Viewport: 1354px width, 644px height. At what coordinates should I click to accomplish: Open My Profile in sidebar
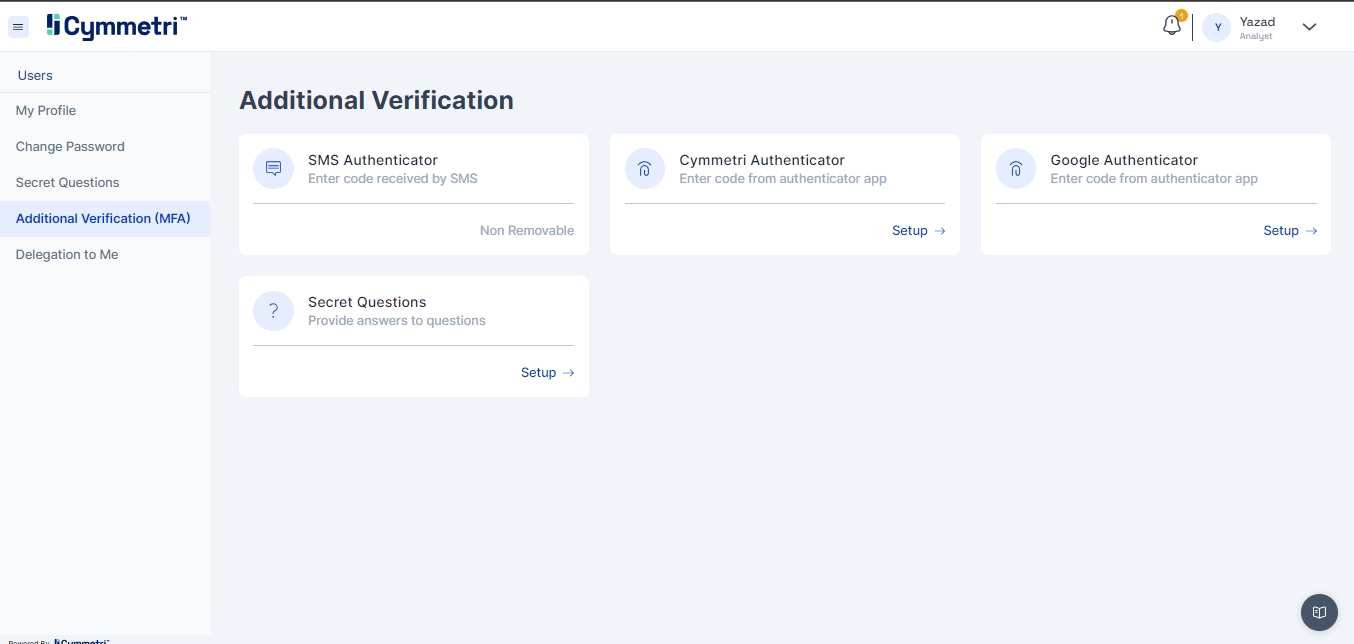(46, 111)
